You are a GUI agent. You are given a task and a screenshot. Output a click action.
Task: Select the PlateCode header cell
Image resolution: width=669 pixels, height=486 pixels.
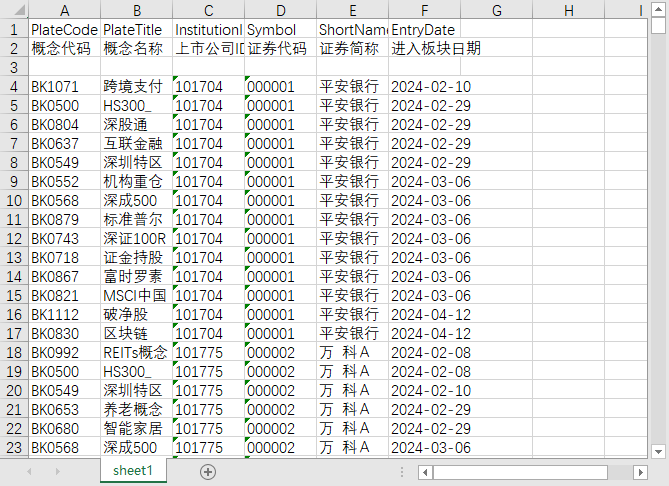64,29
